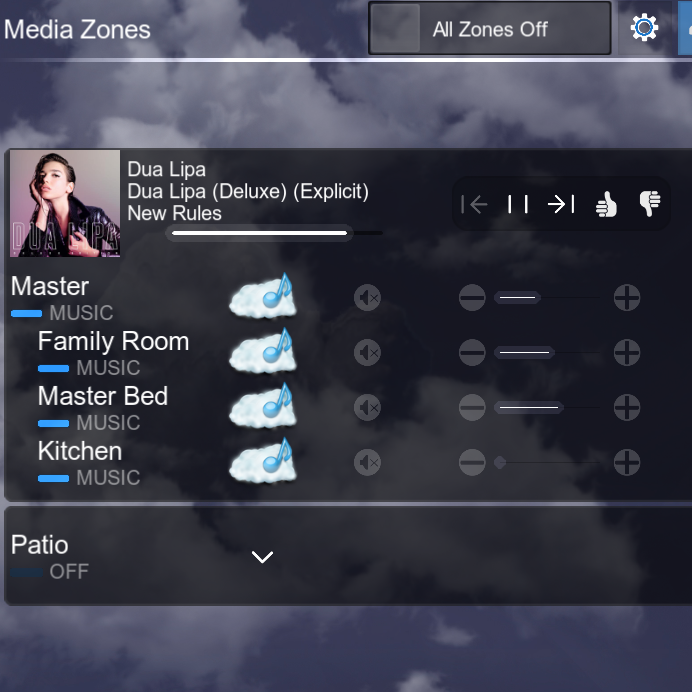Expand the Patio zone chevron
The height and width of the screenshot is (692, 692).
(262, 557)
